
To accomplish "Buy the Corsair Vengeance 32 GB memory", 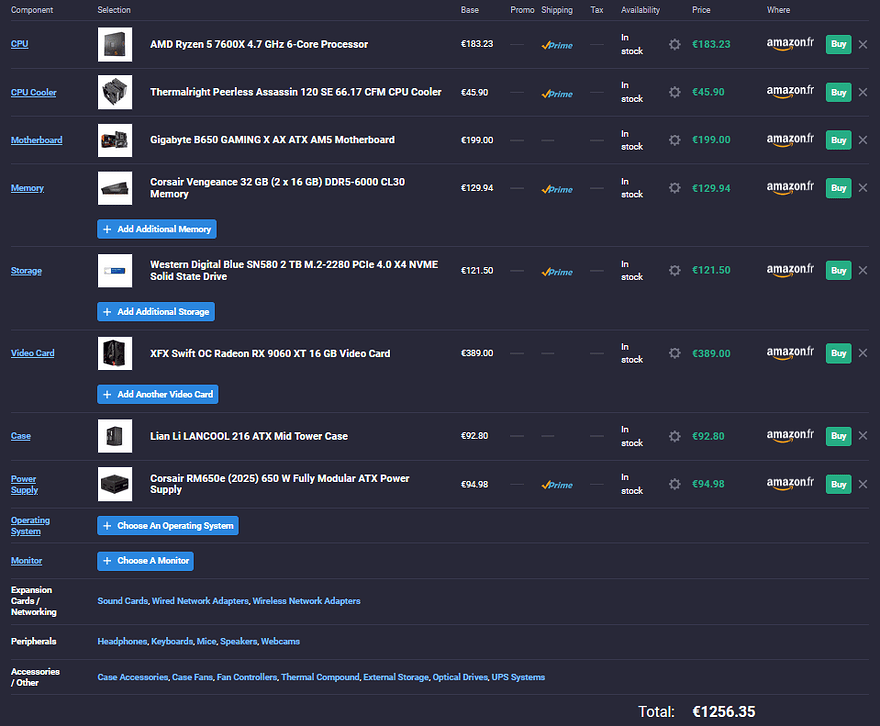I will (x=838, y=188).
